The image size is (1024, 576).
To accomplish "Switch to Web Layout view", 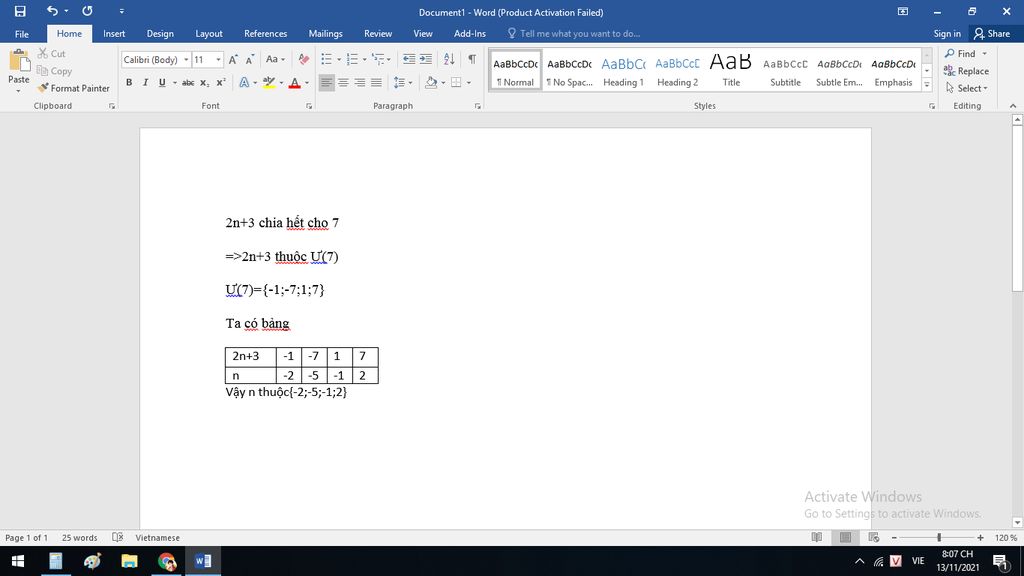I will (x=874, y=537).
